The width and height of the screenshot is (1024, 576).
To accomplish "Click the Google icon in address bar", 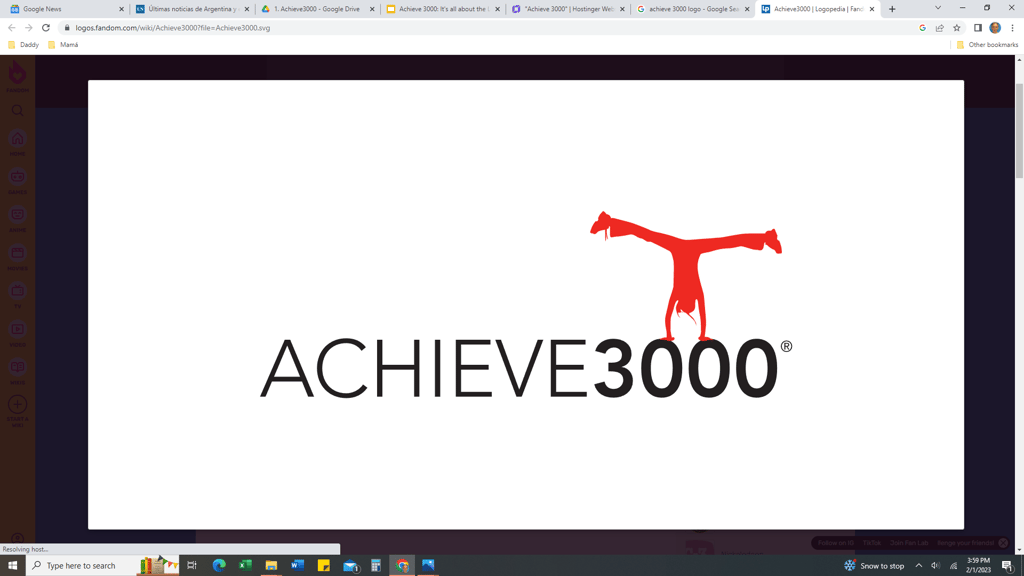I will tap(922, 27).
